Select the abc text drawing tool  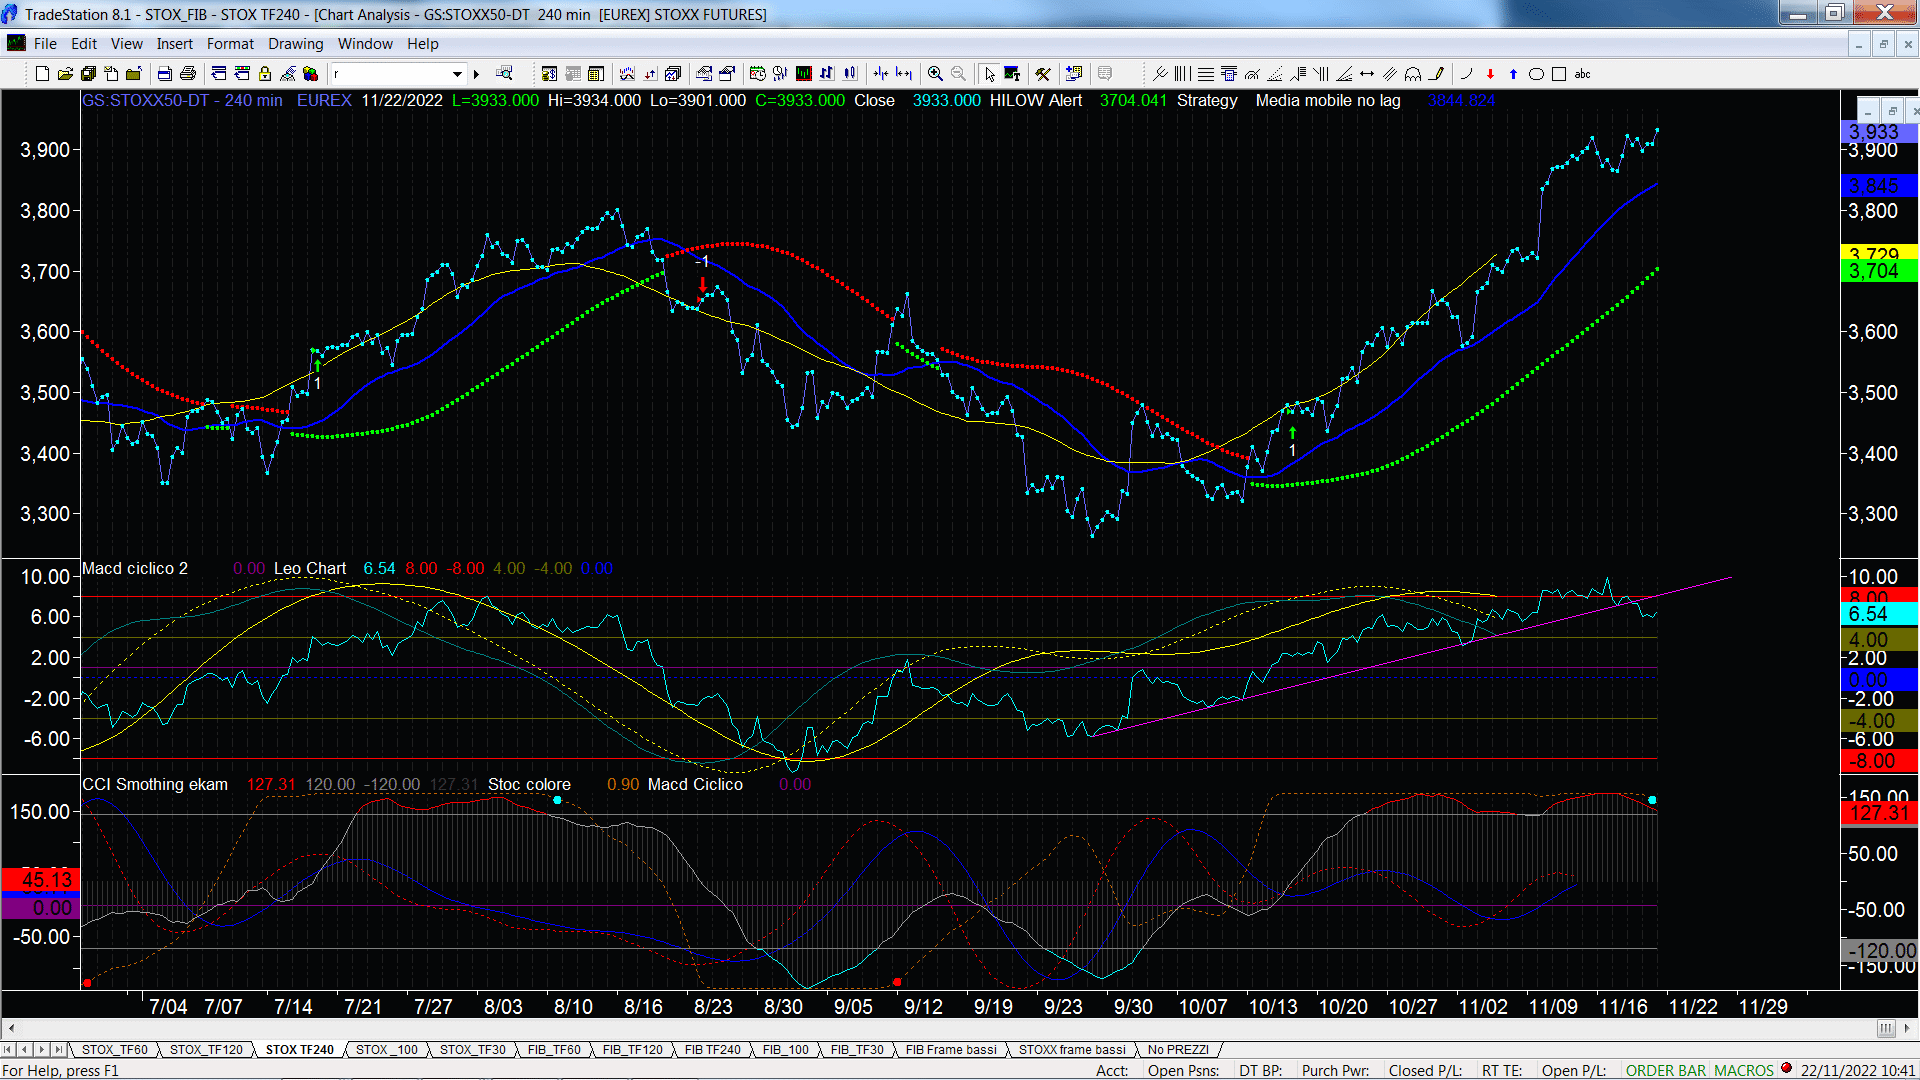coord(1582,74)
